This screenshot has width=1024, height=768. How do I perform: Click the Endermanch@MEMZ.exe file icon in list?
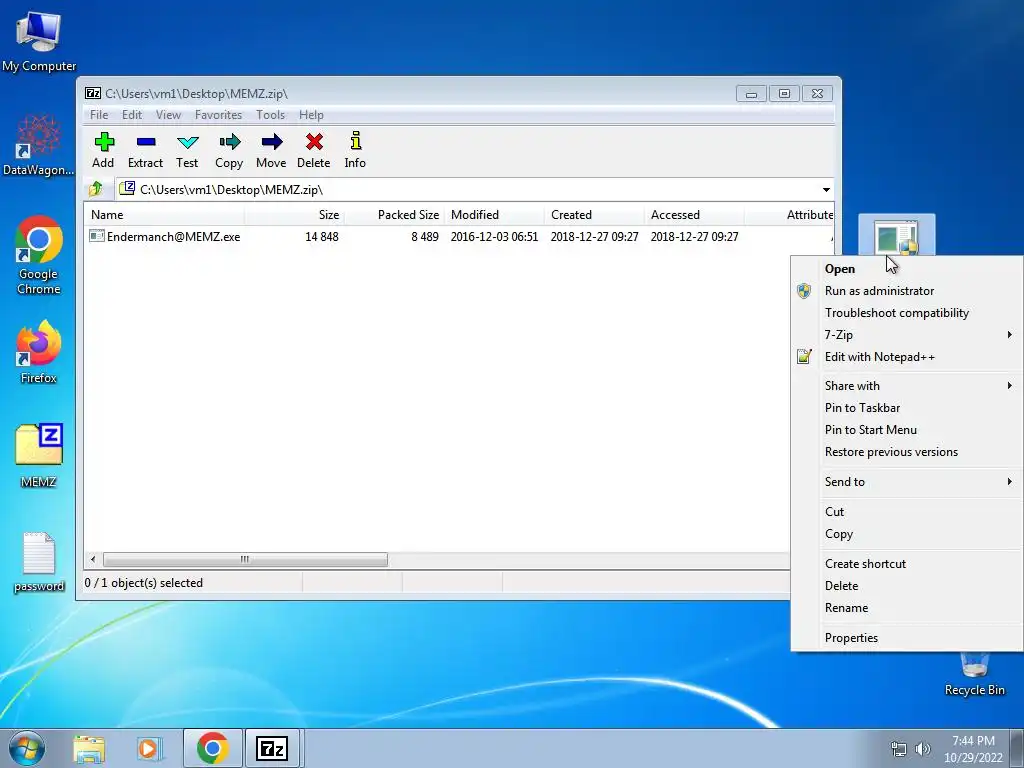point(97,236)
